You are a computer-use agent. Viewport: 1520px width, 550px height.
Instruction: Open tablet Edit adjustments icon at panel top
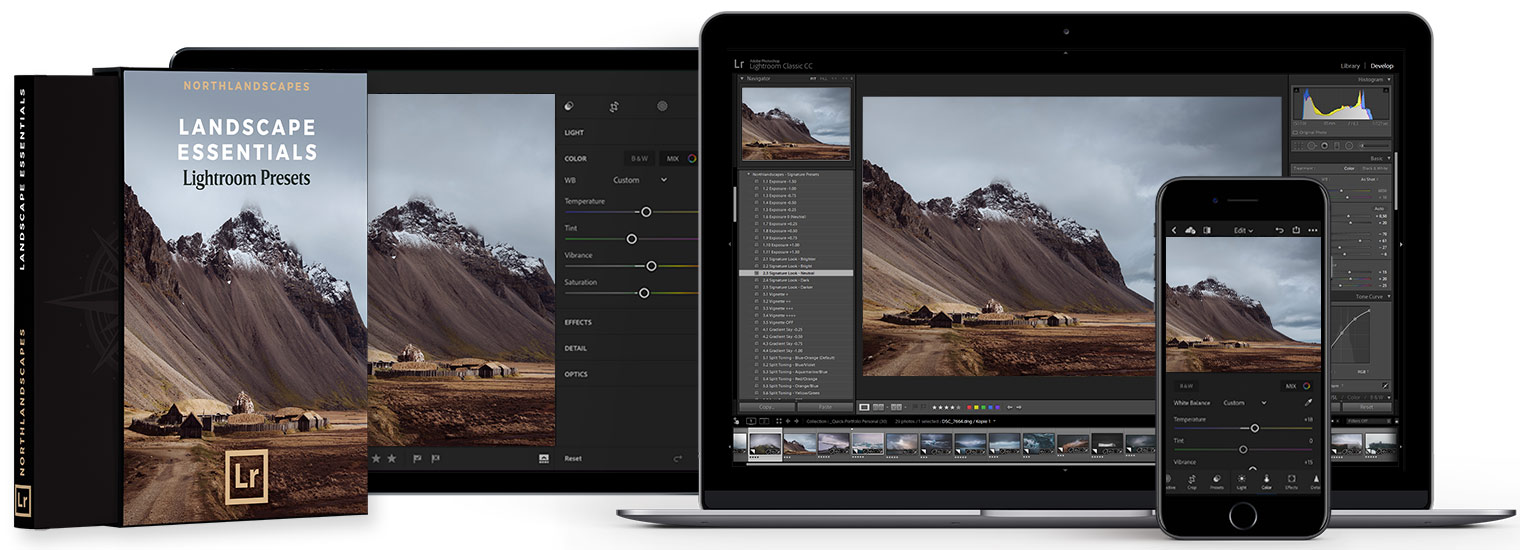(570, 106)
